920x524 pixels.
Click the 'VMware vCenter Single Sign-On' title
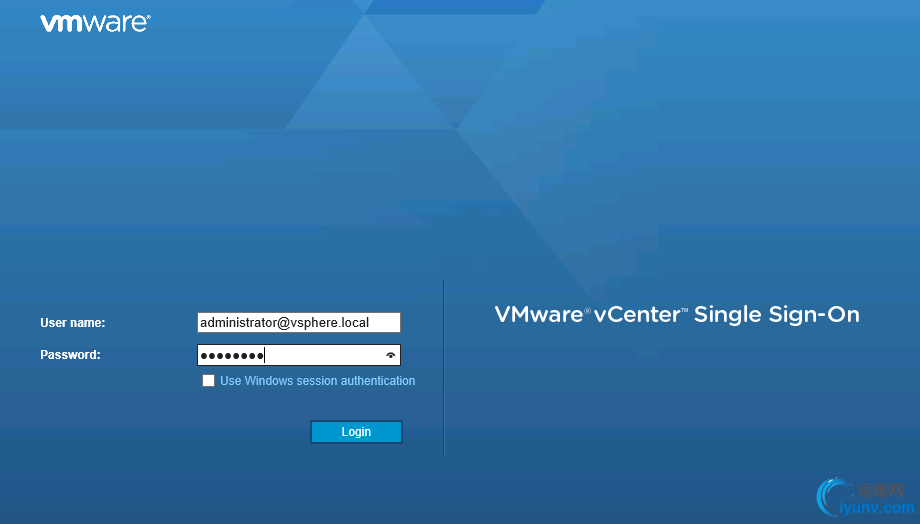click(x=677, y=315)
